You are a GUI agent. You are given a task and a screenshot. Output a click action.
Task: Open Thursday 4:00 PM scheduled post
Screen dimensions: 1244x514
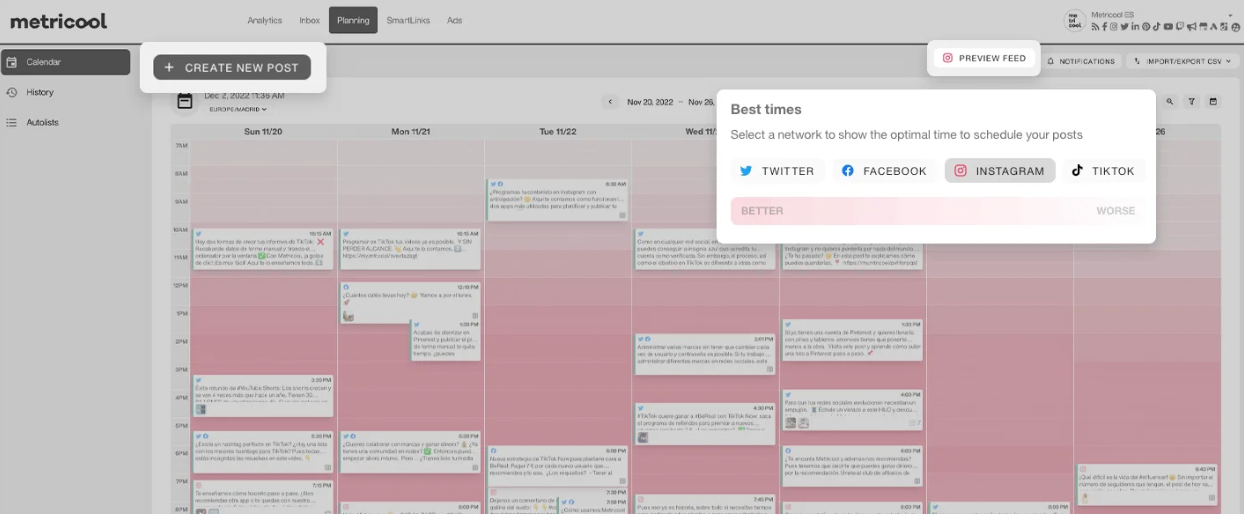click(853, 410)
